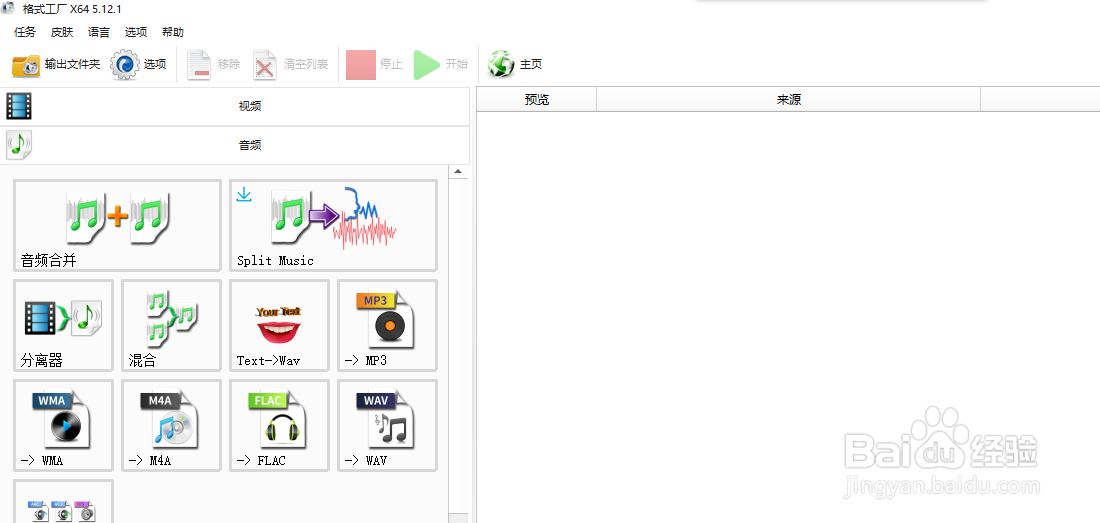
Task: Open the 混合 audio mix tool
Action: [171, 325]
